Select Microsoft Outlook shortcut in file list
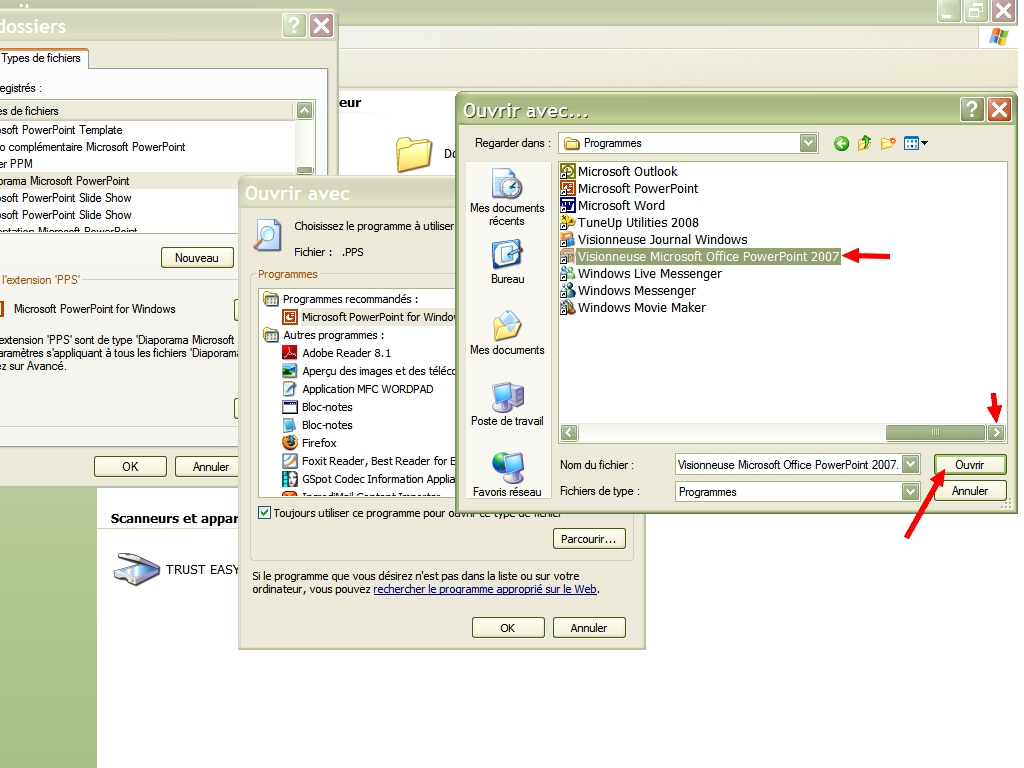 coord(627,171)
